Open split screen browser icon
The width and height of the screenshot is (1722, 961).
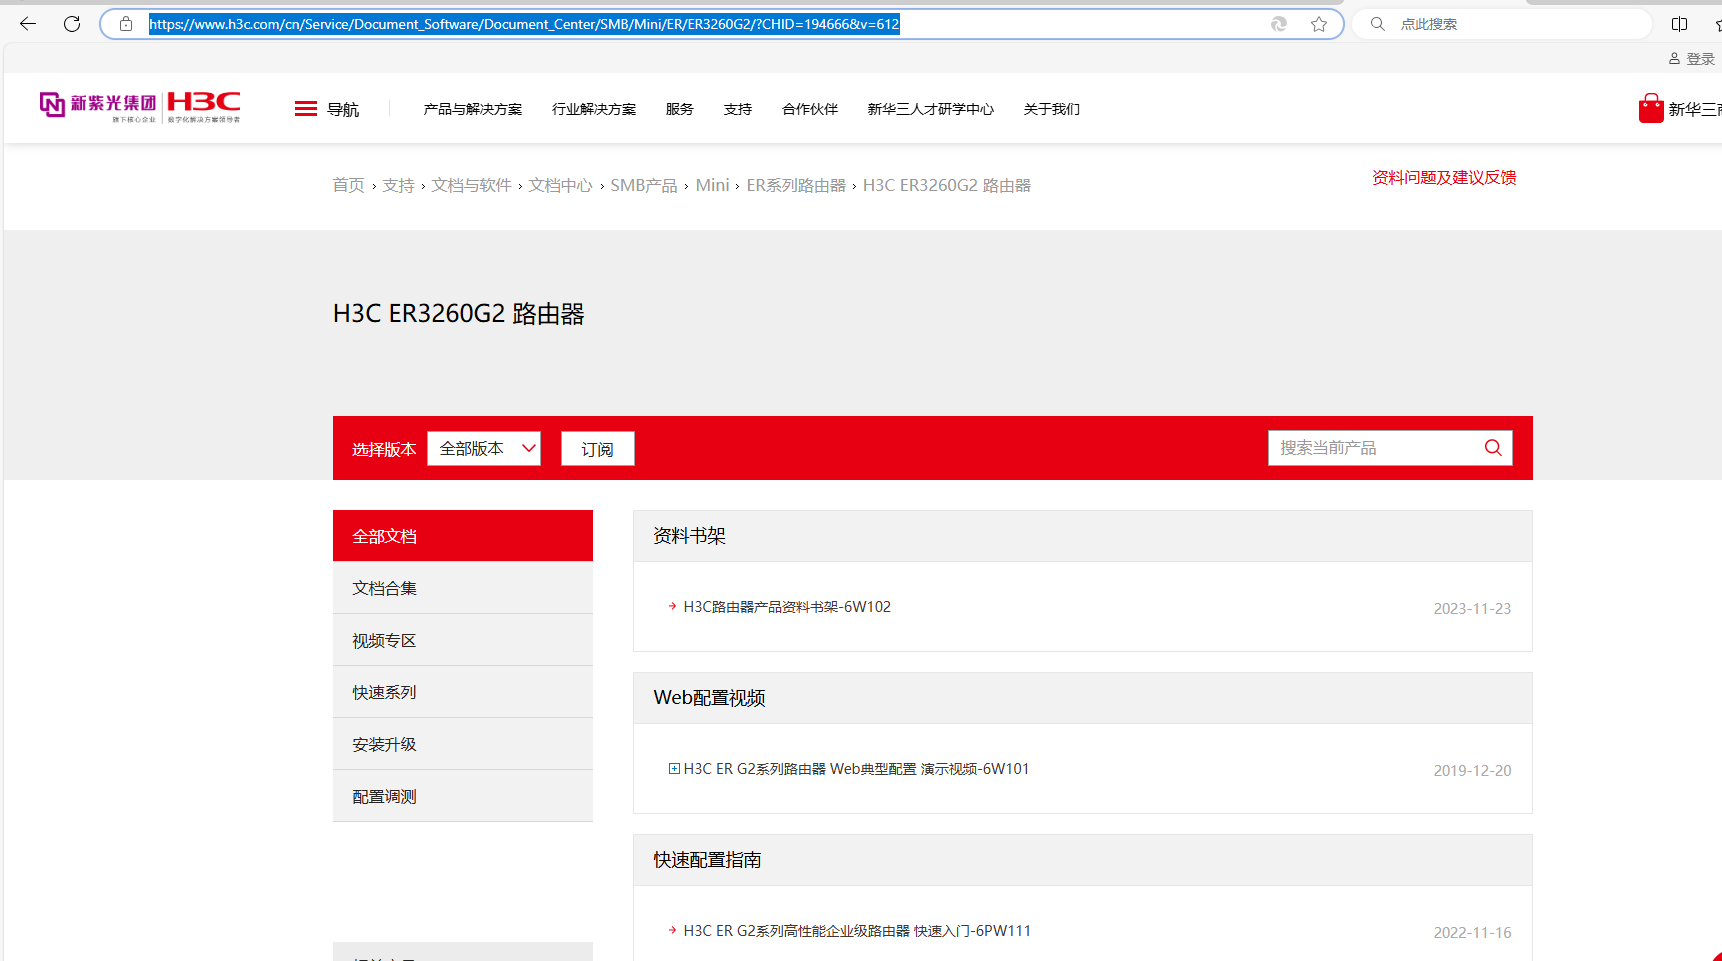click(1680, 24)
